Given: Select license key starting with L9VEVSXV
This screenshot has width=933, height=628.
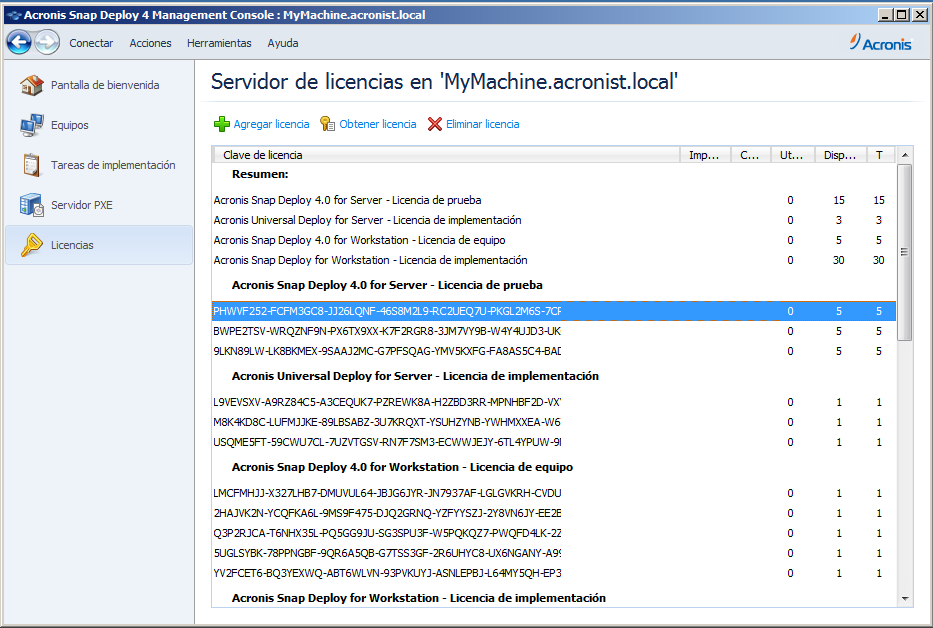Looking at the screenshot, I should [387, 402].
